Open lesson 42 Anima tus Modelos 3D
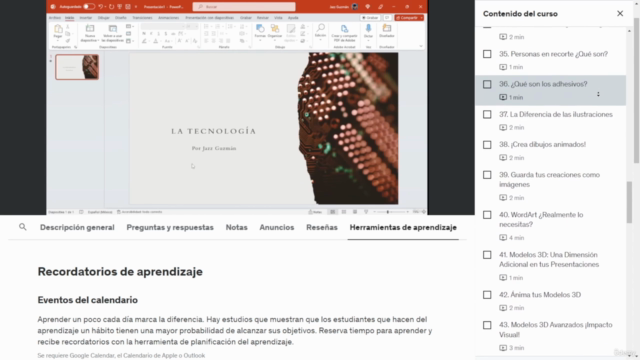The width and height of the screenshot is (640, 360). click(x=540, y=295)
